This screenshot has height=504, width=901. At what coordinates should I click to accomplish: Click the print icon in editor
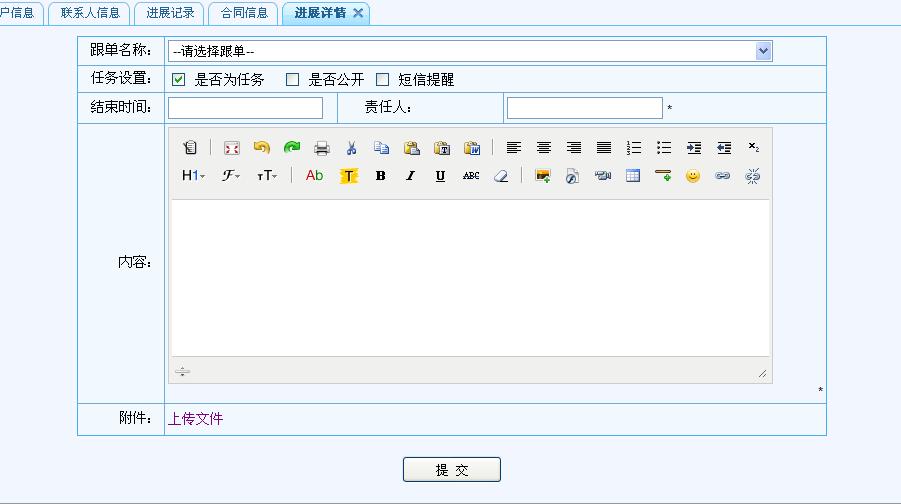tap(321, 148)
